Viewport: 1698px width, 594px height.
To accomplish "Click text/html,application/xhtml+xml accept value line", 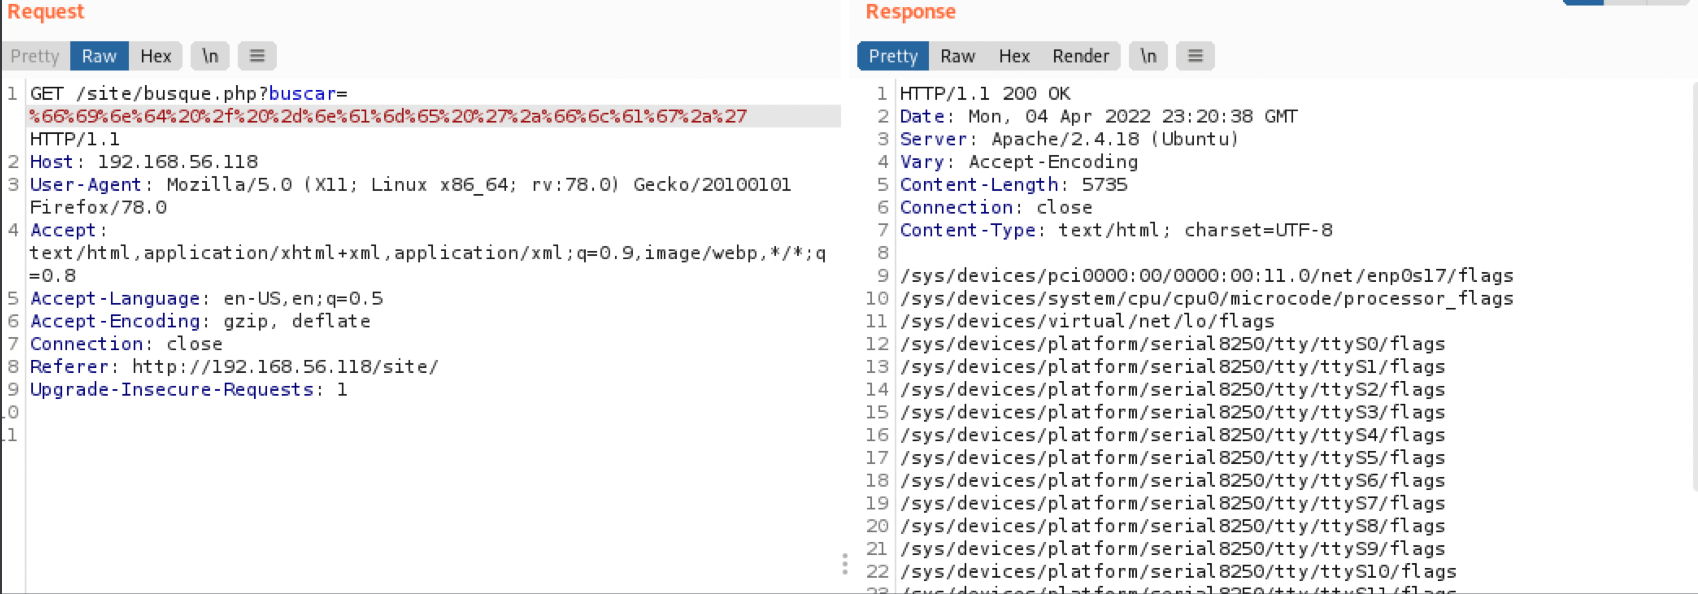I will pyautogui.click(x=428, y=254).
